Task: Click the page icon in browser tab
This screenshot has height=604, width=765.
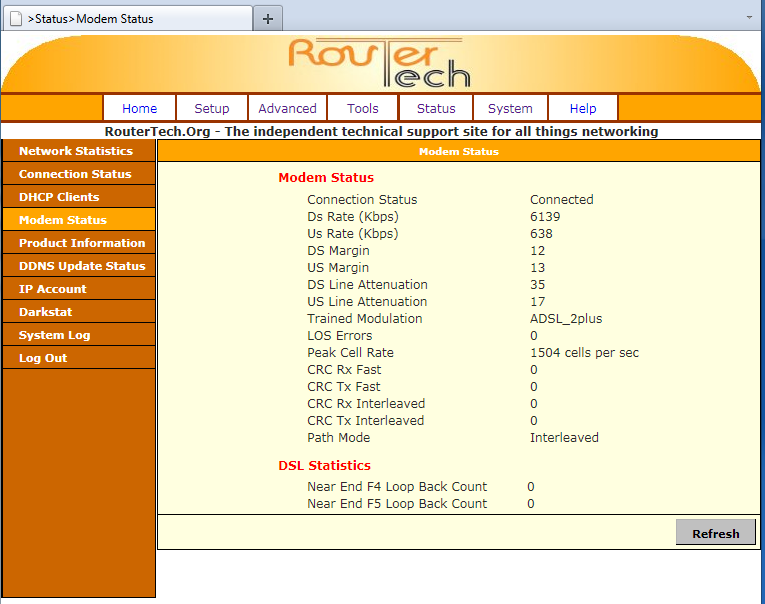Action: (16, 19)
